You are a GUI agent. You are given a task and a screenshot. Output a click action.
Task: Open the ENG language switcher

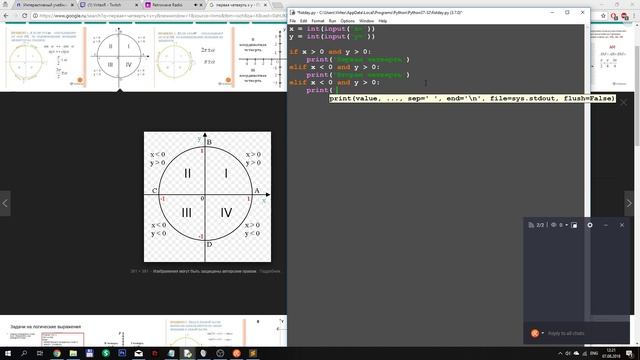click(x=594, y=353)
